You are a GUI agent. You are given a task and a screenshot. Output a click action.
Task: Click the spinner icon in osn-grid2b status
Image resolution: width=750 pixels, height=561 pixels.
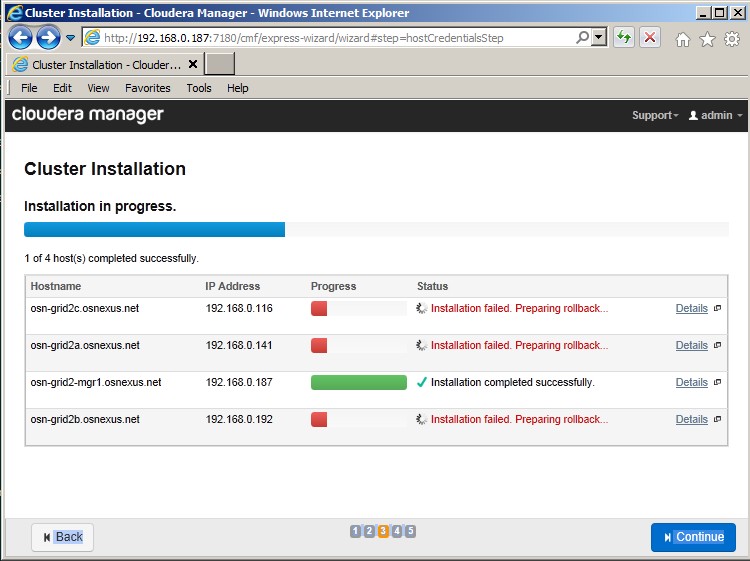click(x=421, y=419)
